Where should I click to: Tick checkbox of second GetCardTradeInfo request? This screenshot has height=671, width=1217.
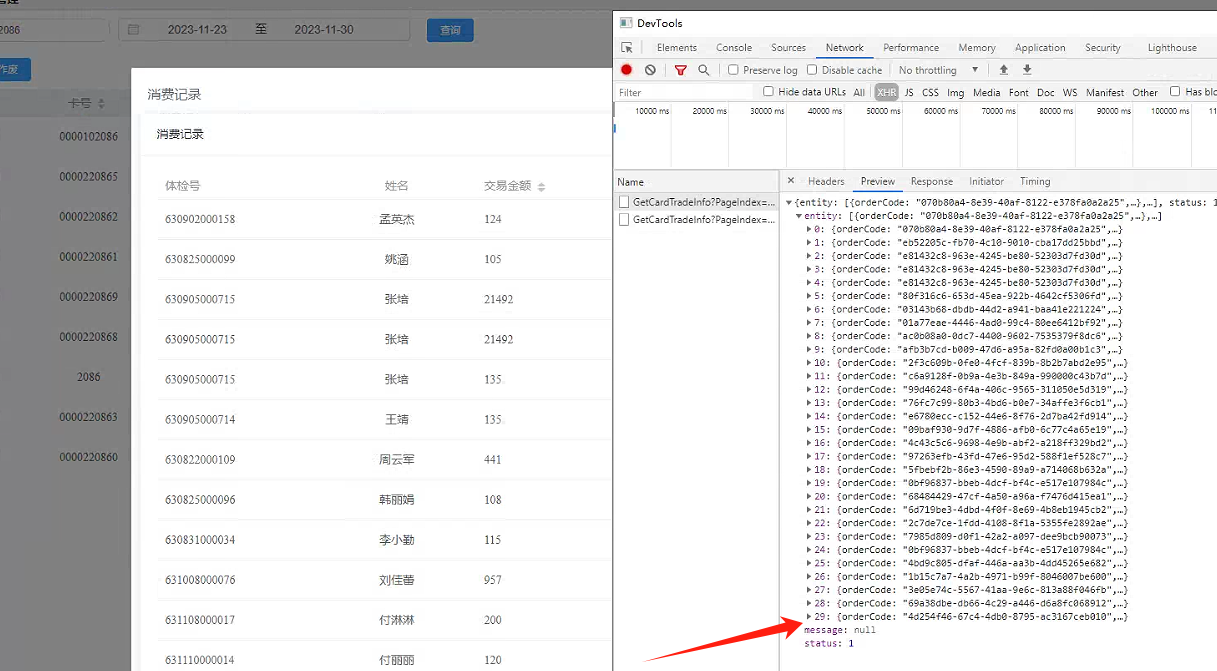[x=624, y=219]
